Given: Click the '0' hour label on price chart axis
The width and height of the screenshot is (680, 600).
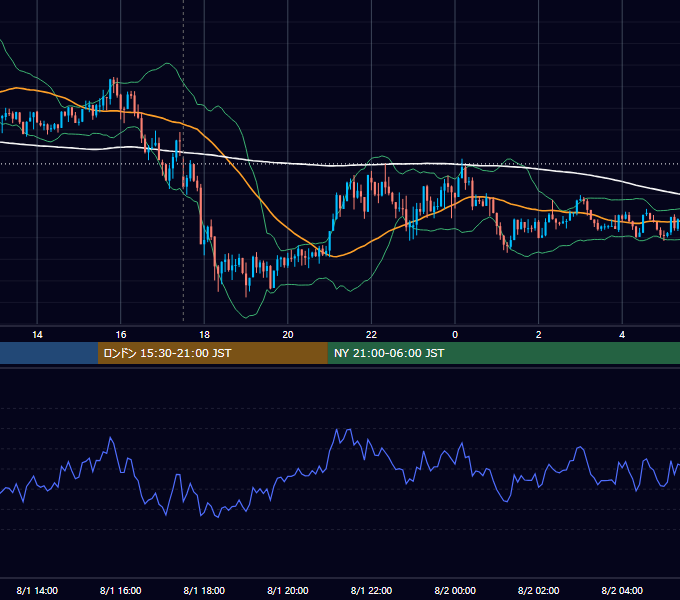Looking at the screenshot, I should [455, 335].
